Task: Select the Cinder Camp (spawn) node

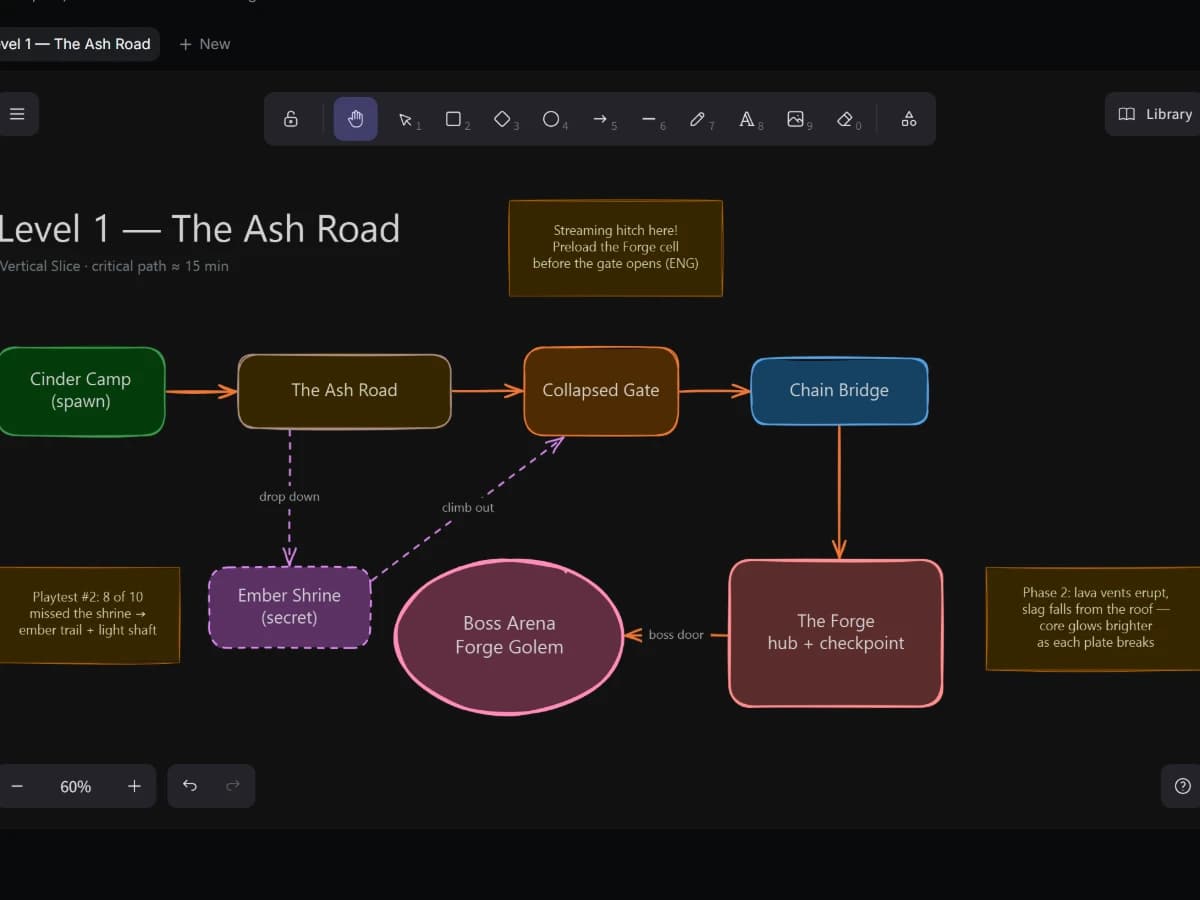Action: coord(81,391)
